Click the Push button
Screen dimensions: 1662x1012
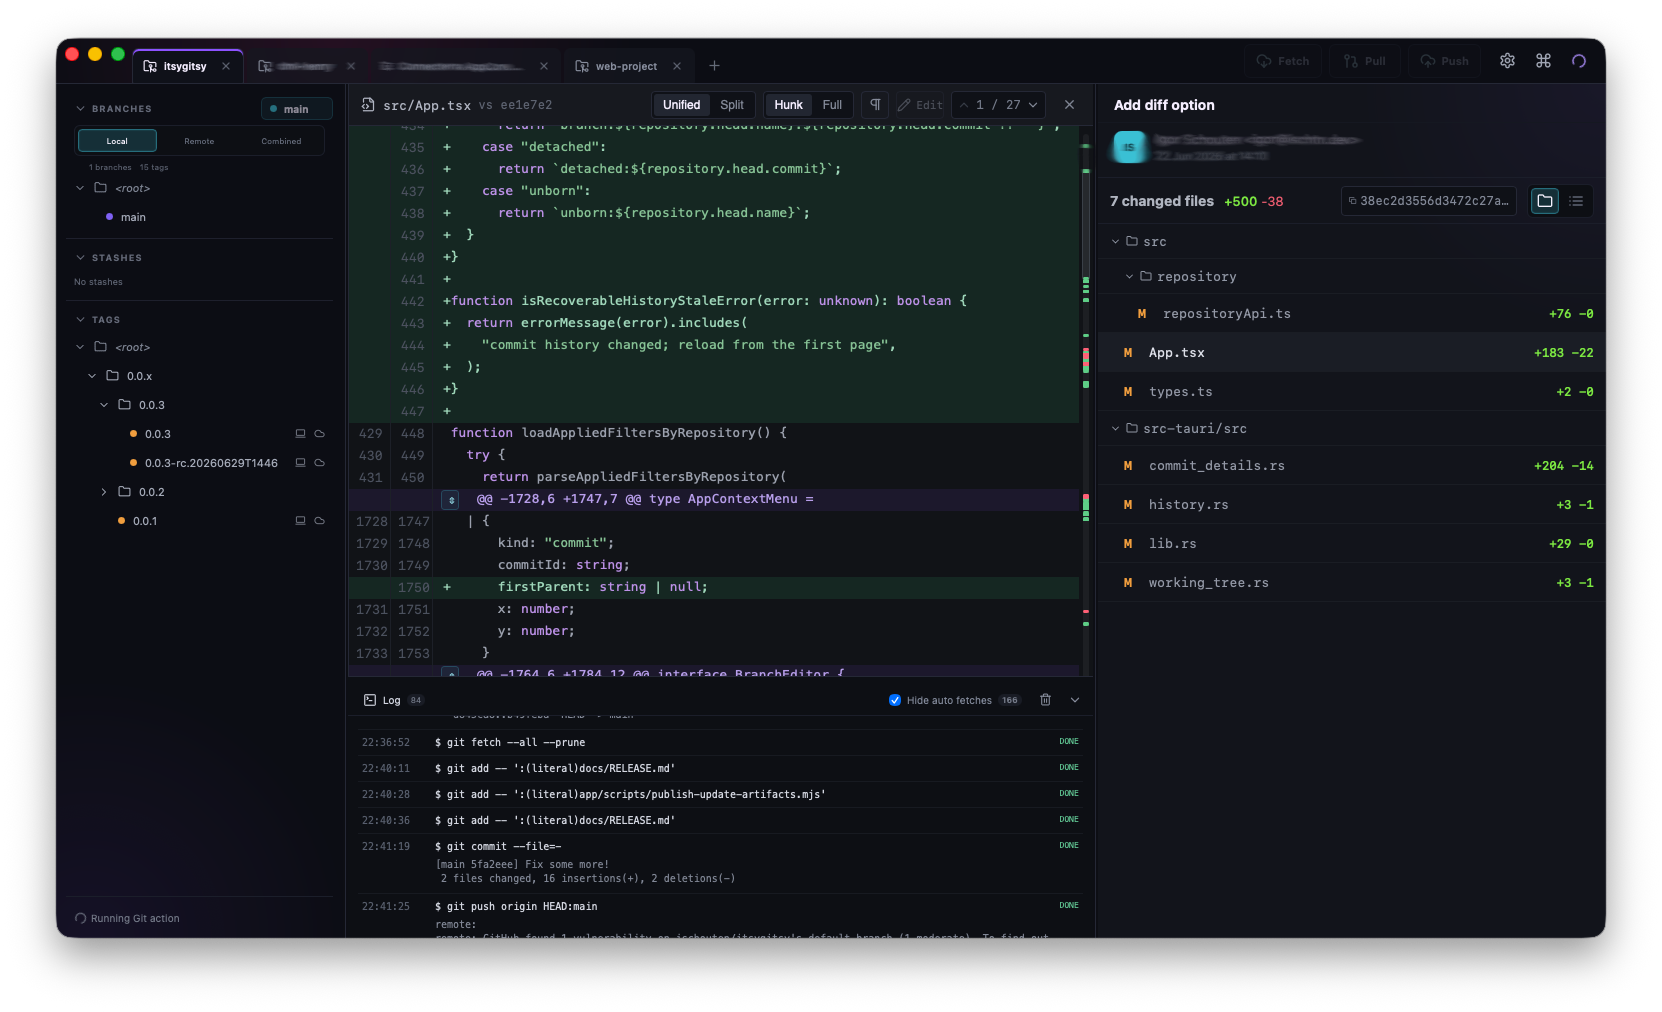[1444, 61]
